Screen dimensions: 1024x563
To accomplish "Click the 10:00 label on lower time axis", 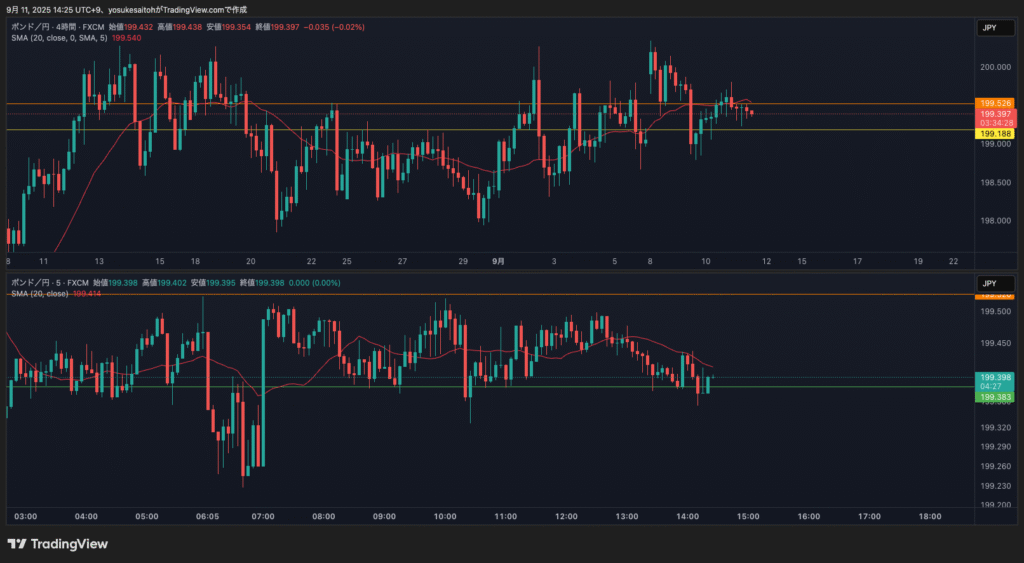I will (445, 516).
